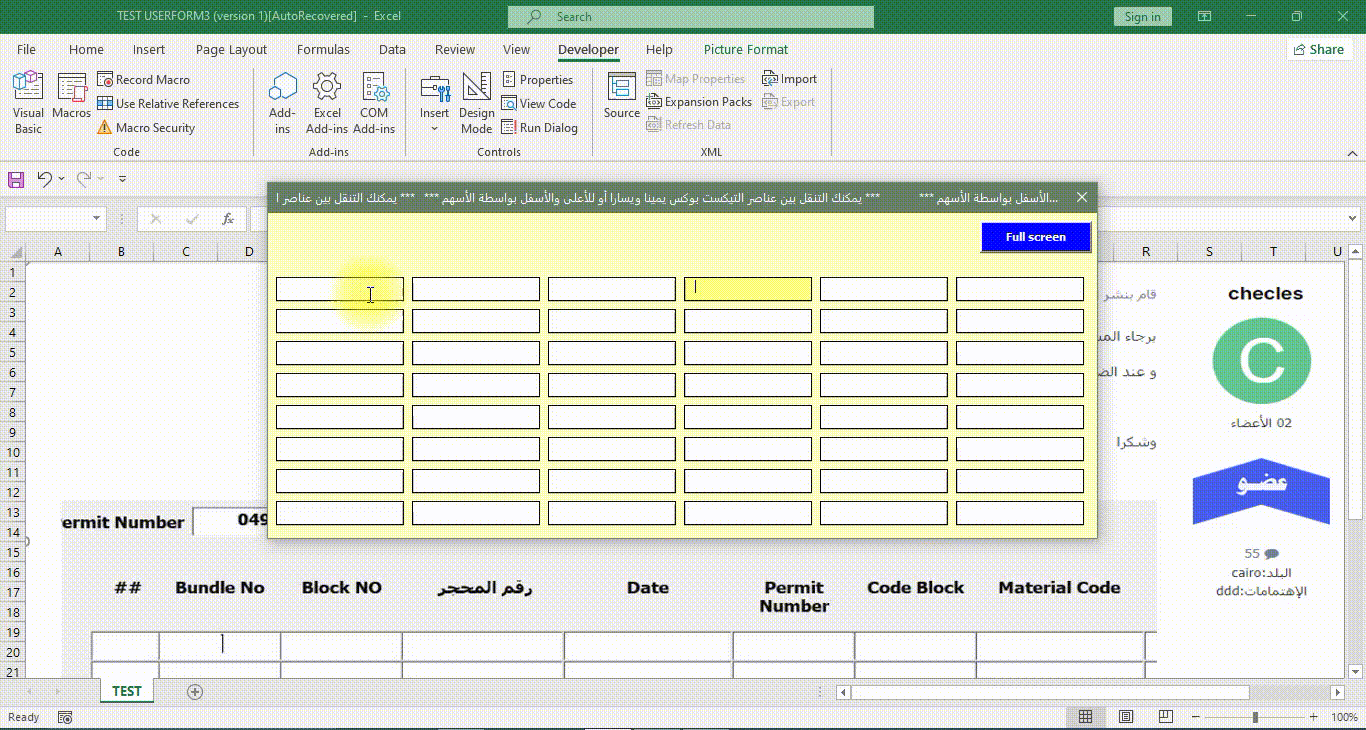The height and width of the screenshot is (730, 1366).
Task: Select row 10 header
Action: 13,452
